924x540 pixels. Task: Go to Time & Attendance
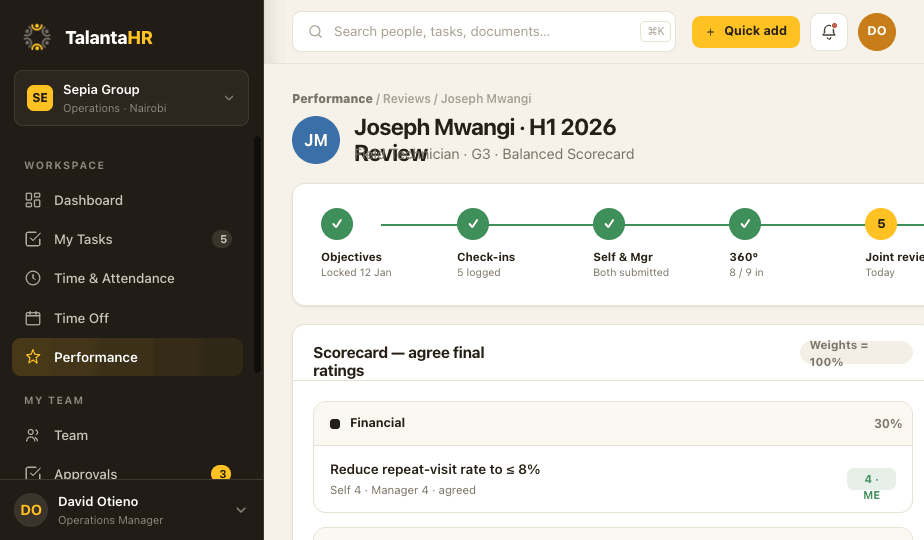pos(127,278)
